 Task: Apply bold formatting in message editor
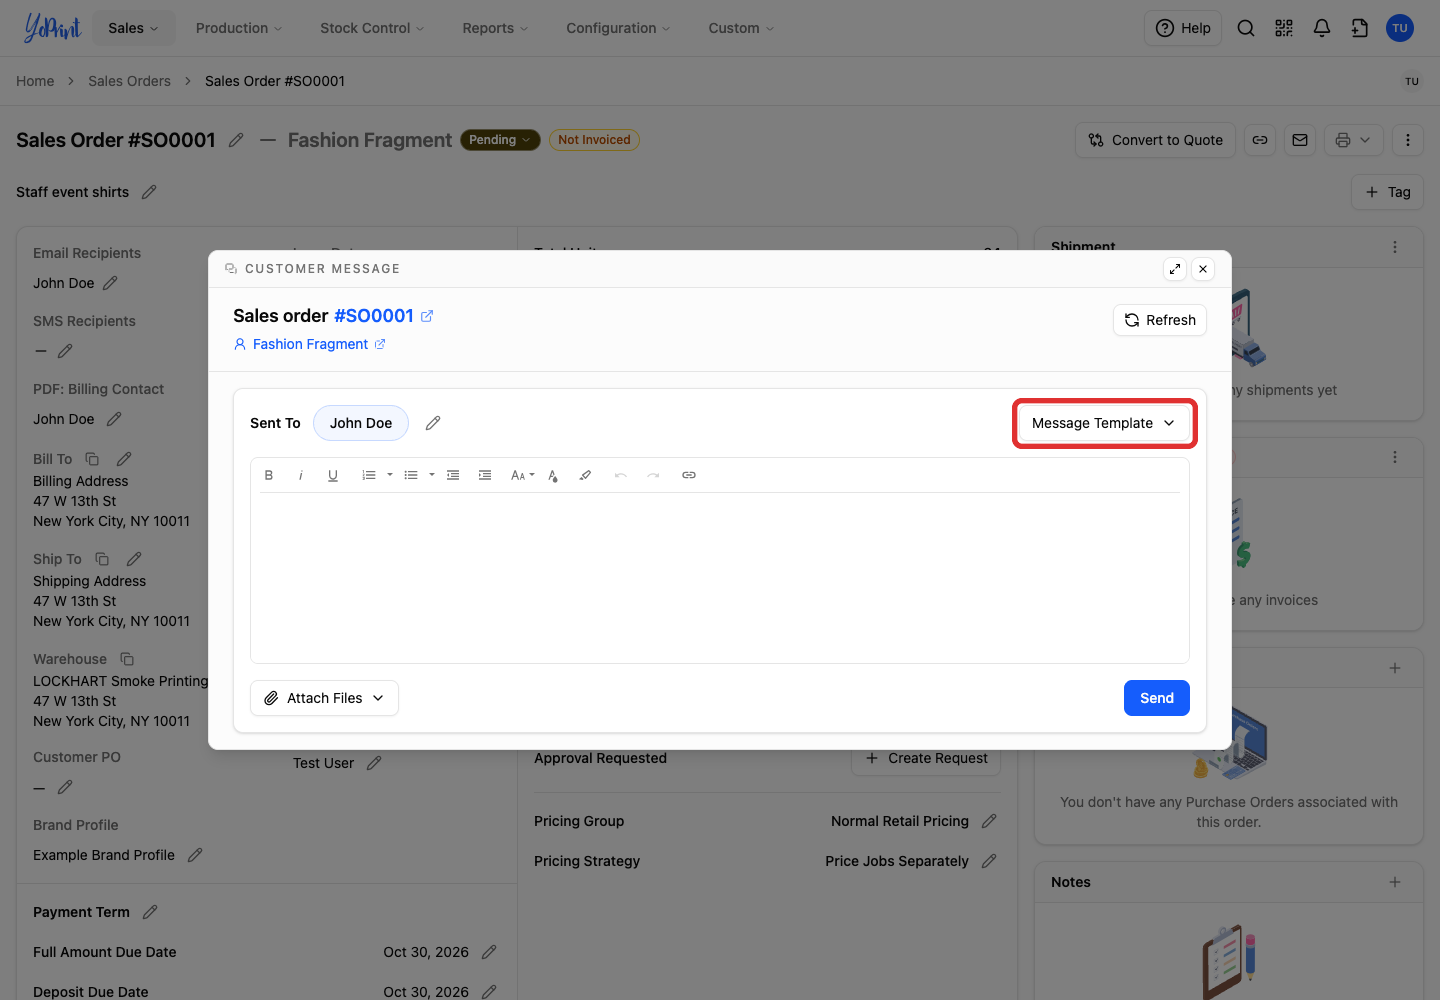point(269,475)
